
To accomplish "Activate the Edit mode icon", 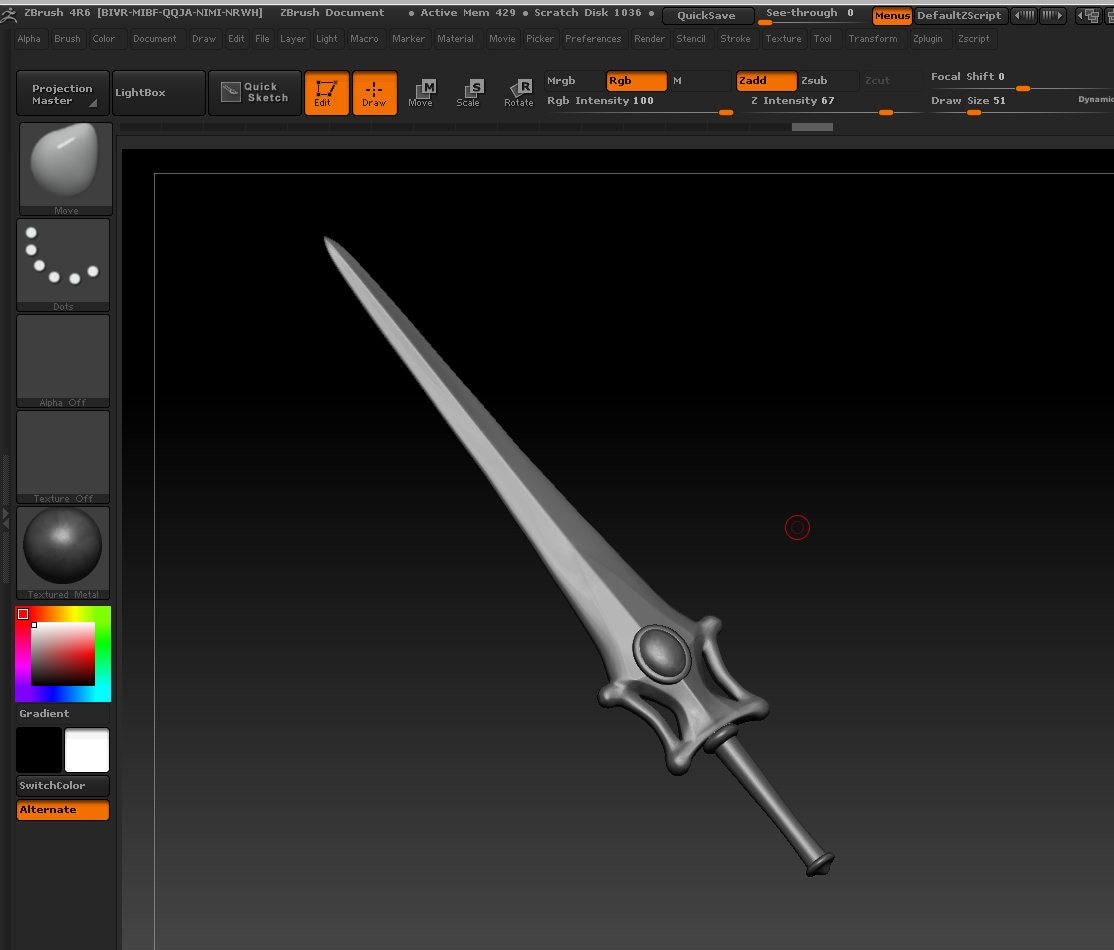I will [x=327, y=93].
